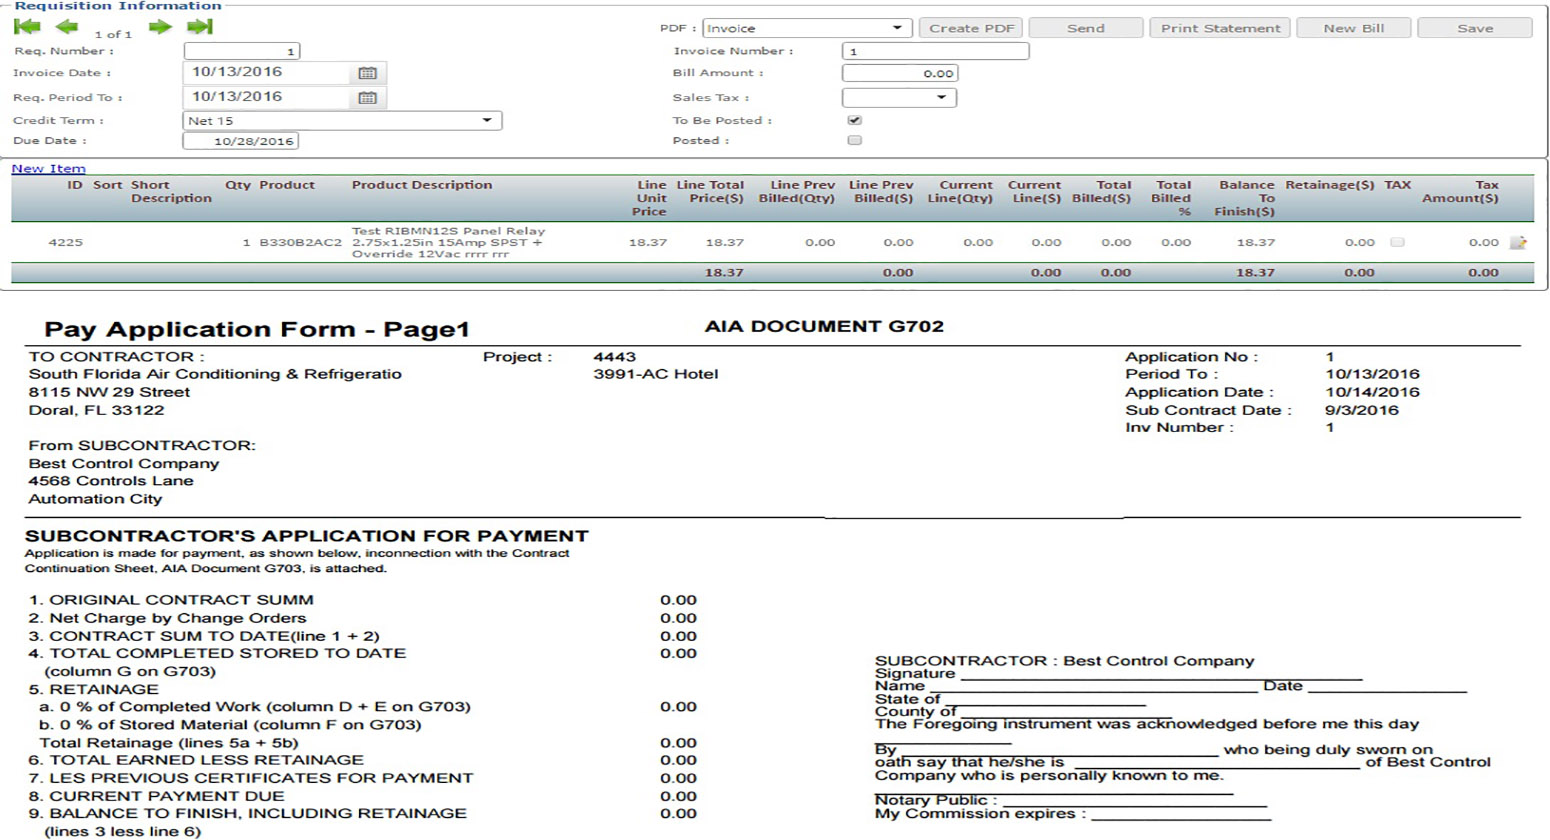
Task: Edit the B330B2AC2 line item
Action: [x=1516, y=241]
